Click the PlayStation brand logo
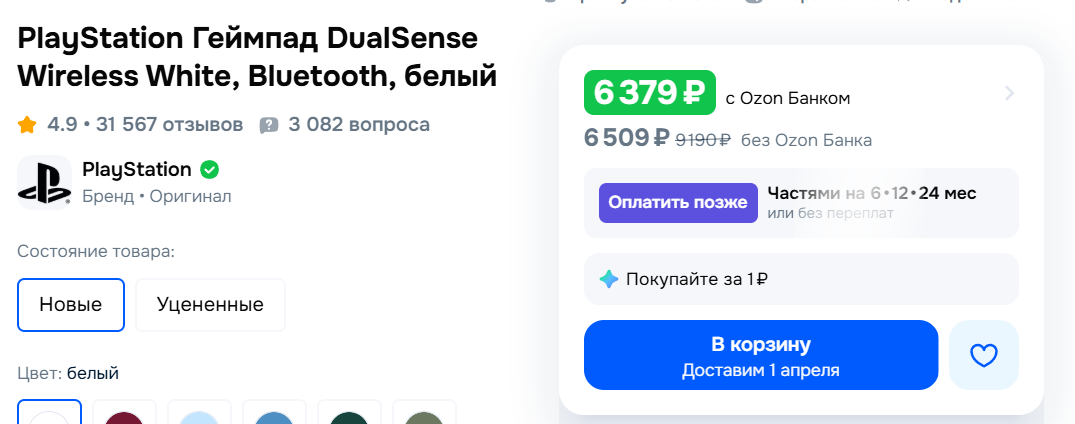The width and height of the screenshot is (1075, 424). click(44, 182)
